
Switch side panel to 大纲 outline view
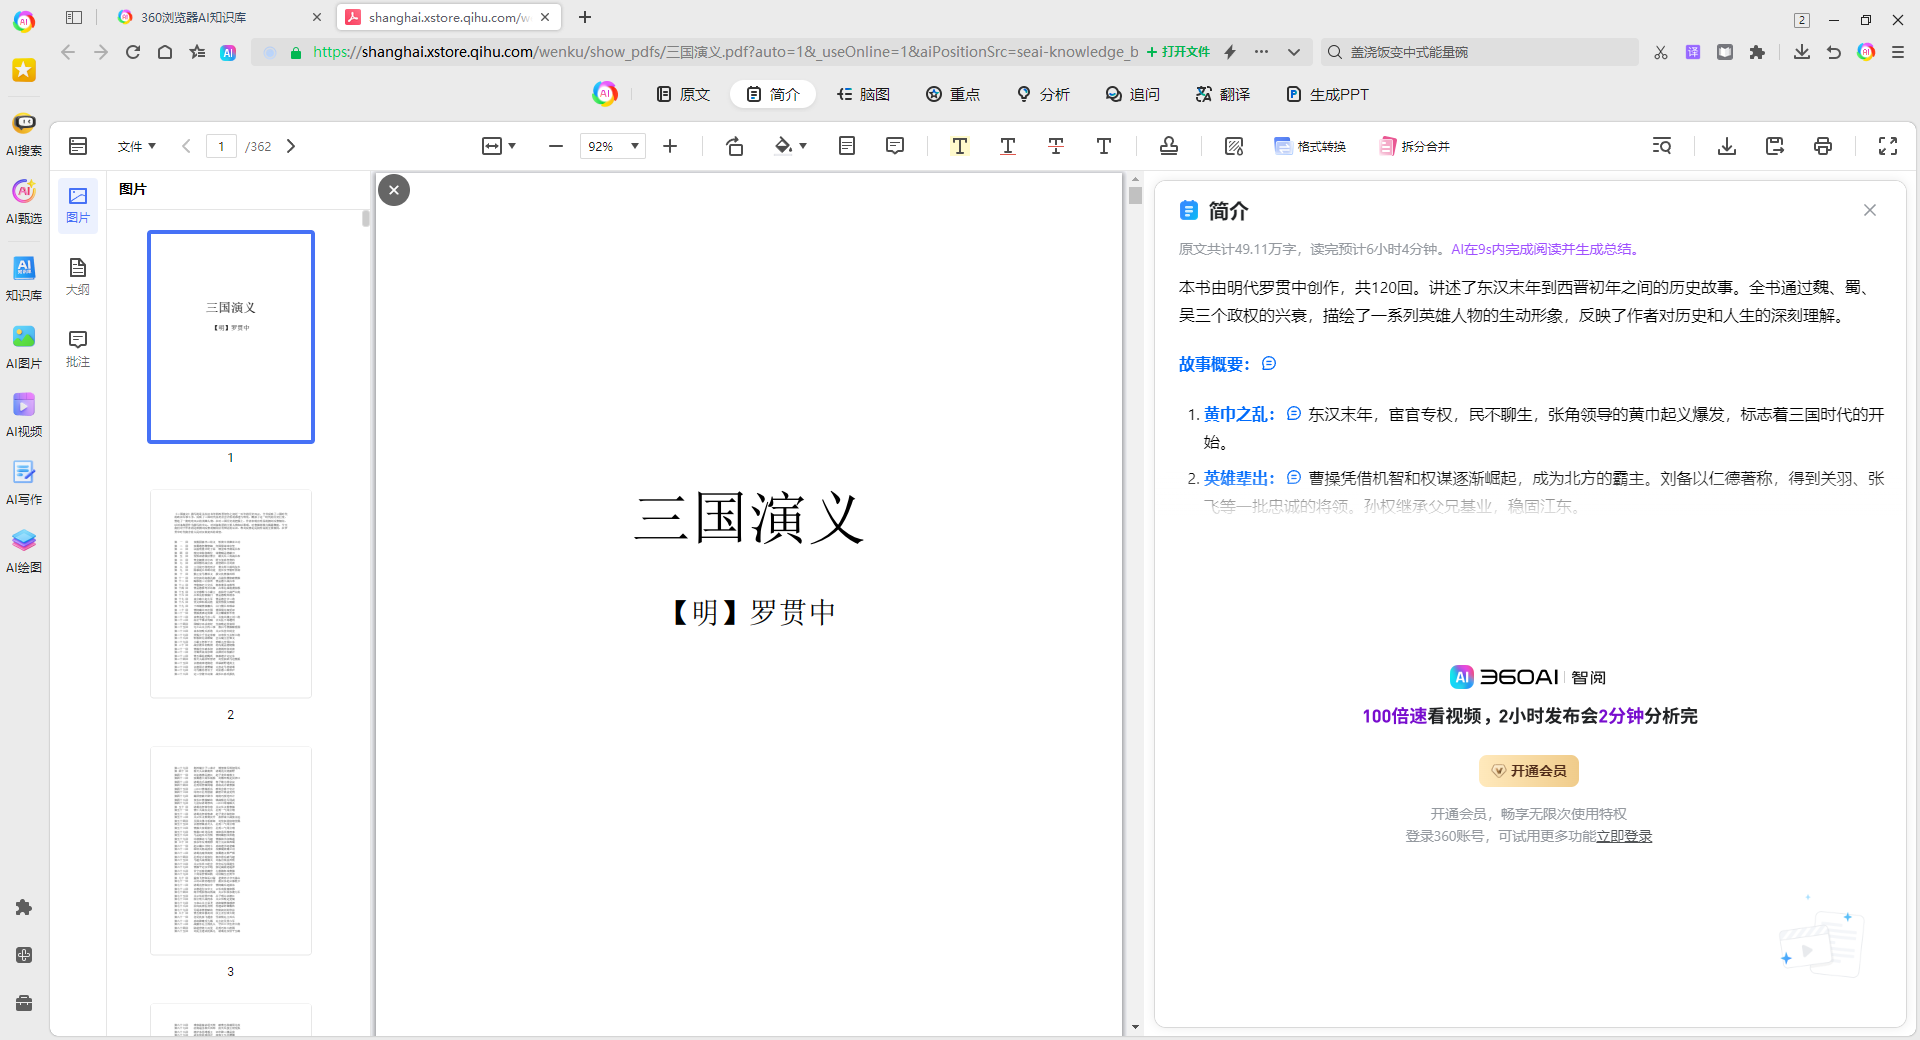(78, 276)
